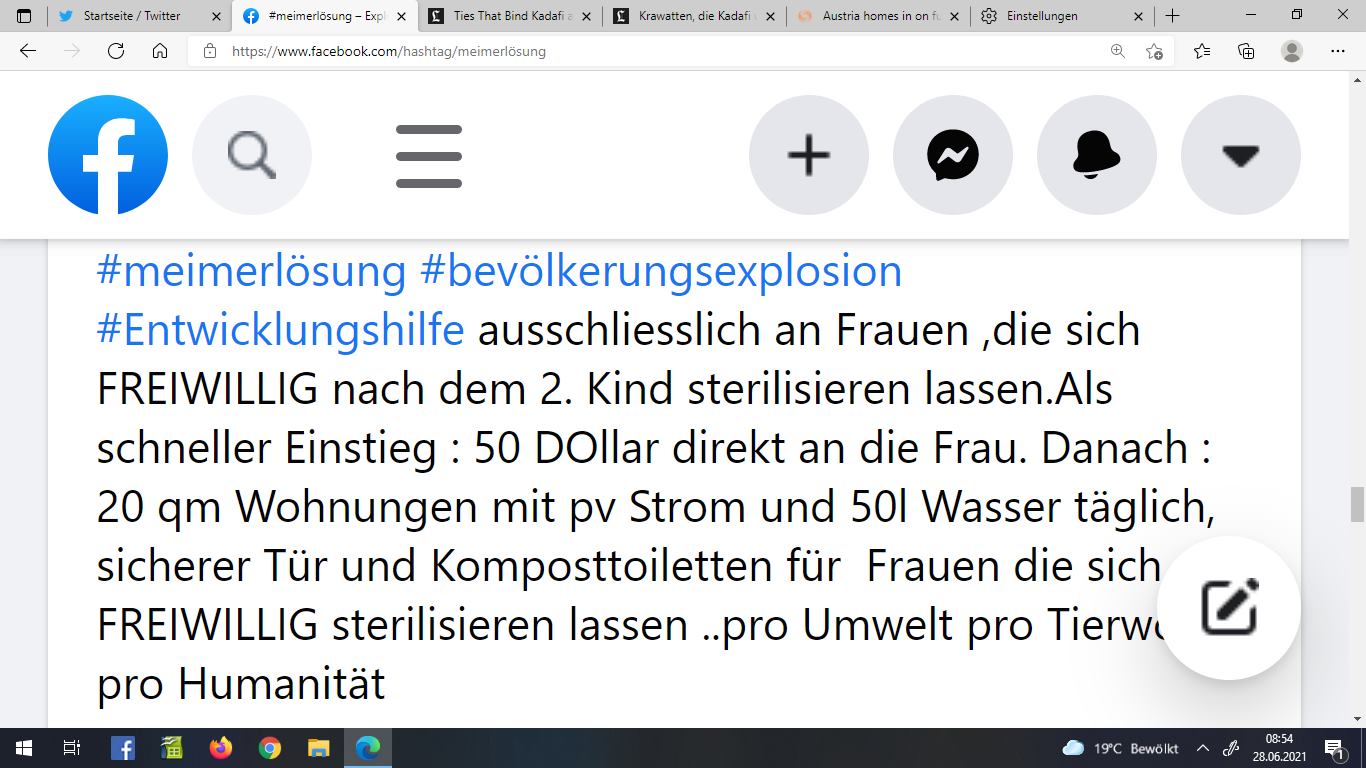Expand the account dropdown arrow
This screenshot has width=1366, height=768.
[1241, 155]
